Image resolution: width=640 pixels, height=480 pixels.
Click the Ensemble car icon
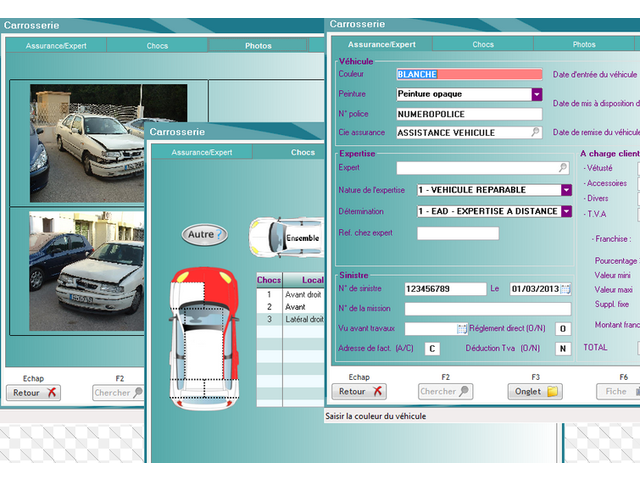pos(287,238)
